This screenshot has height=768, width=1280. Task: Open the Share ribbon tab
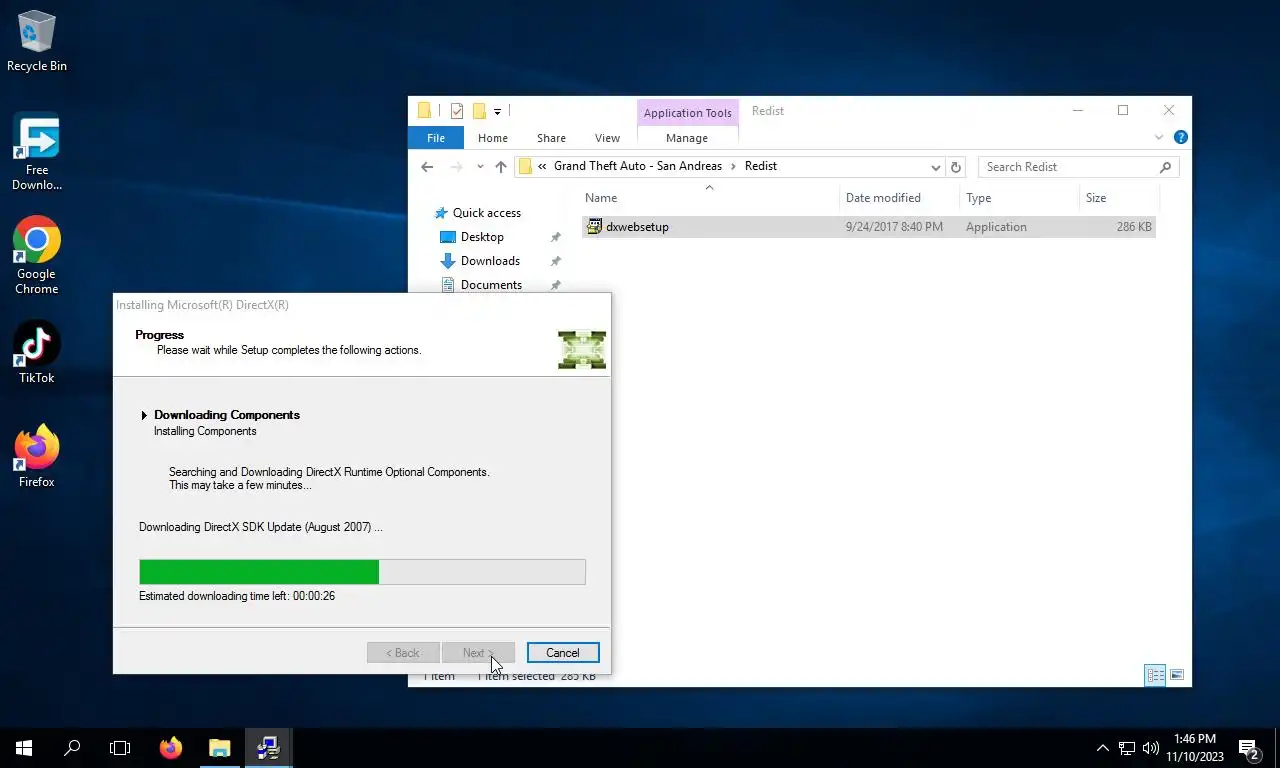551,138
